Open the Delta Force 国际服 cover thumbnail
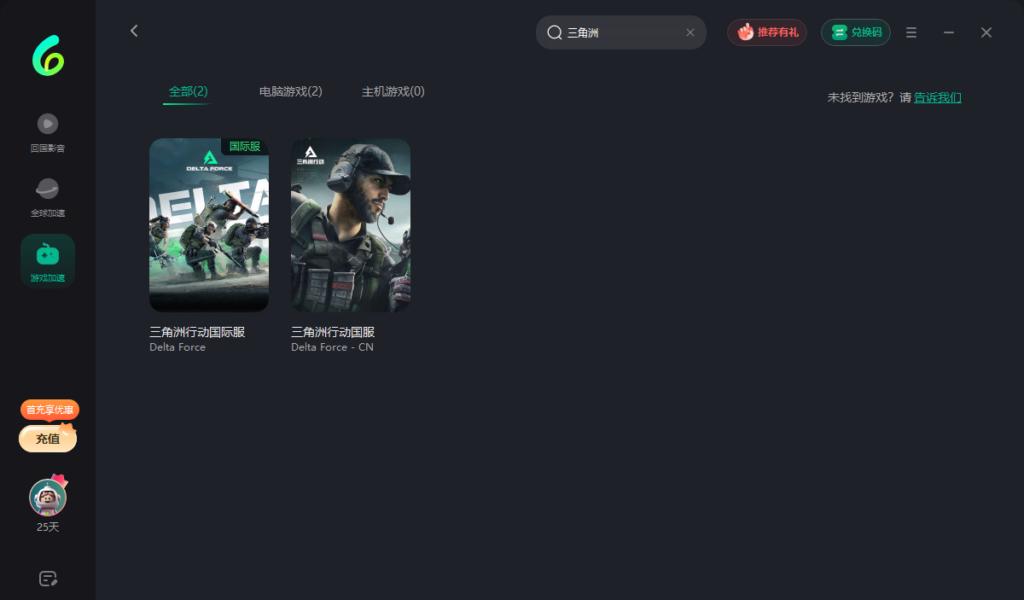 pos(209,225)
